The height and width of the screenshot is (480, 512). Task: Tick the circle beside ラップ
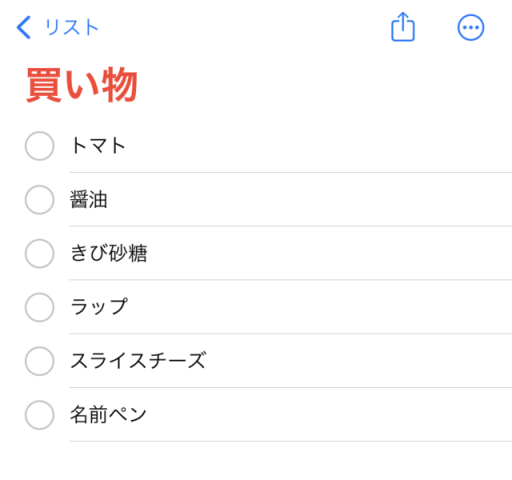[39, 307]
